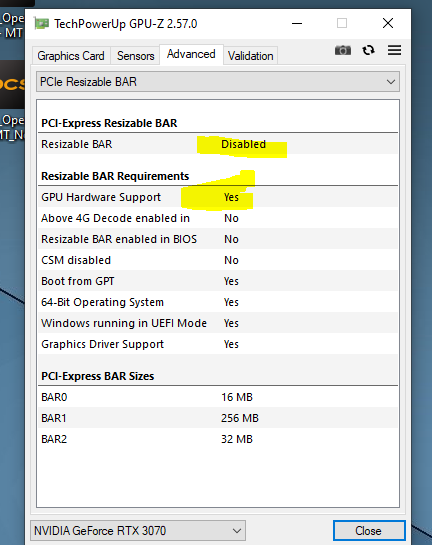Click the GPU Hardware Support row
The height and width of the screenshot is (545, 432).
218,197
